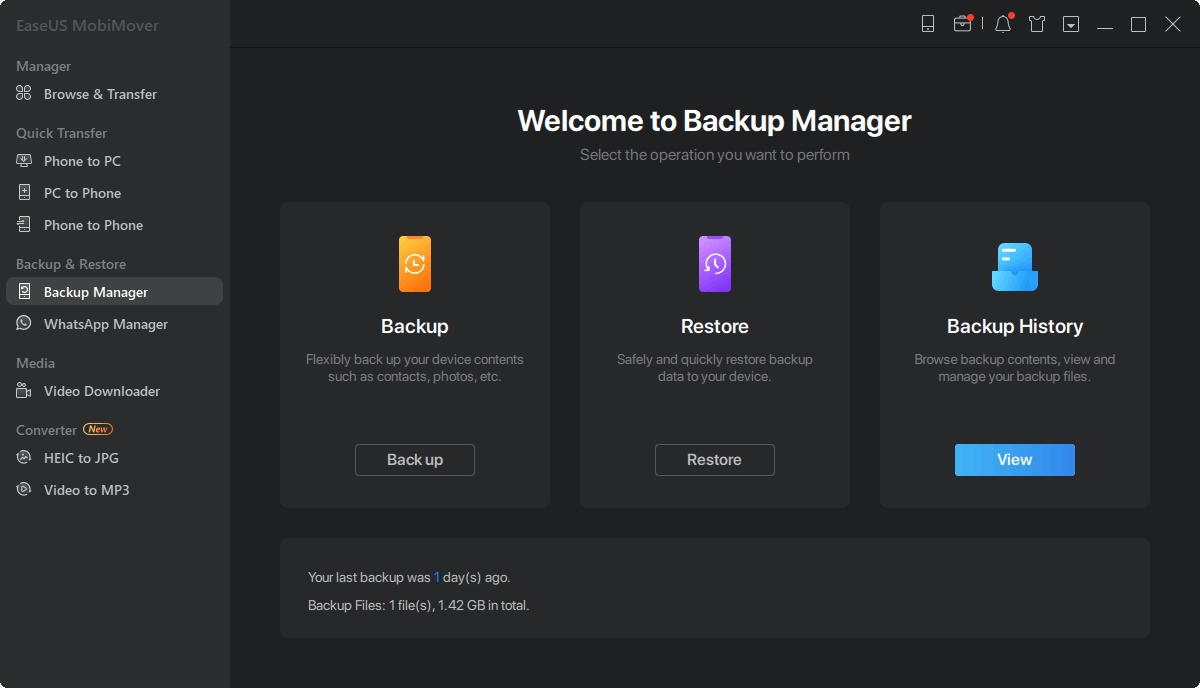The width and height of the screenshot is (1200, 688).
Task: Click the Video Downloader sidebar icon
Action: (x=24, y=391)
